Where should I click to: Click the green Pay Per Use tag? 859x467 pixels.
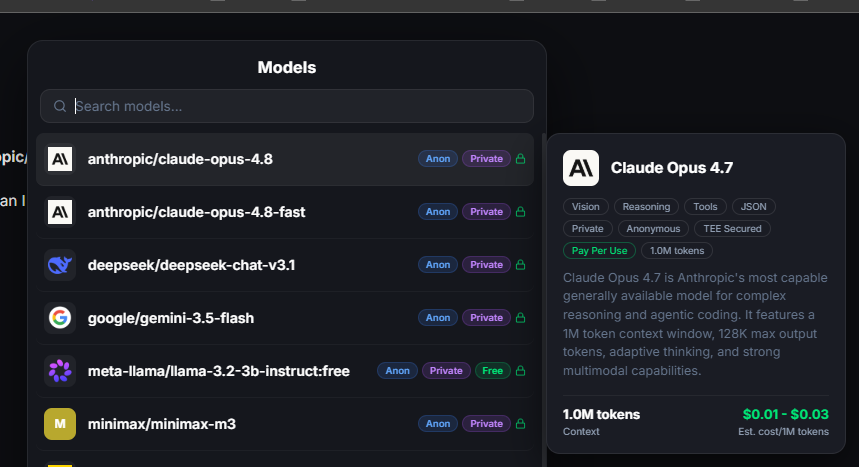[x=599, y=250]
